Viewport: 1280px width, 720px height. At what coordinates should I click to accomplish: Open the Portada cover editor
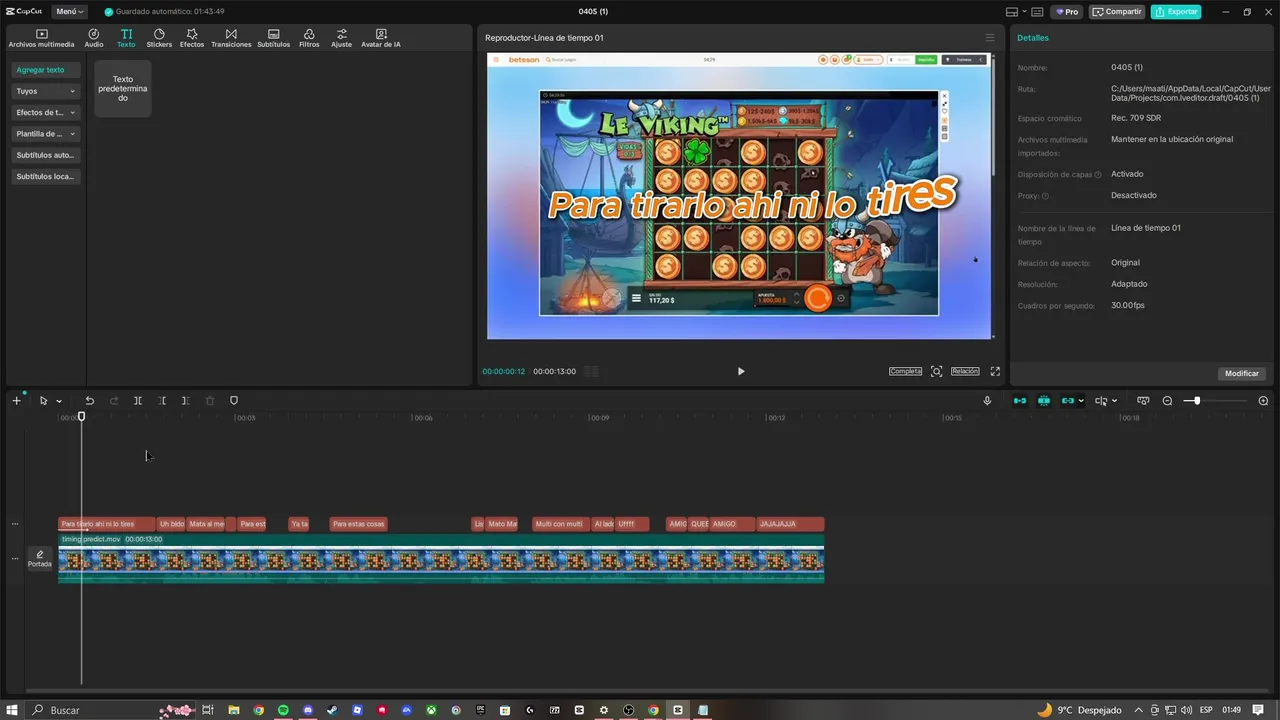[x=40, y=558]
